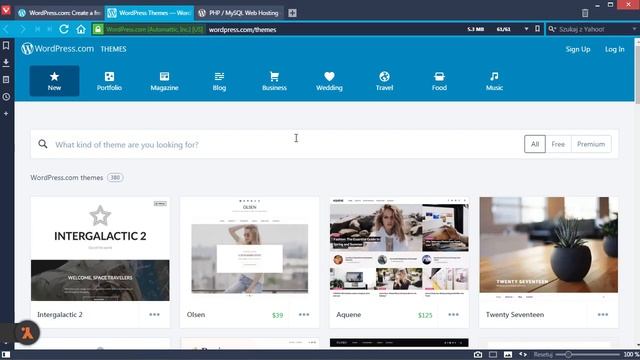Open page actions code icon
The image size is (640, 360).
click(523, 355)
